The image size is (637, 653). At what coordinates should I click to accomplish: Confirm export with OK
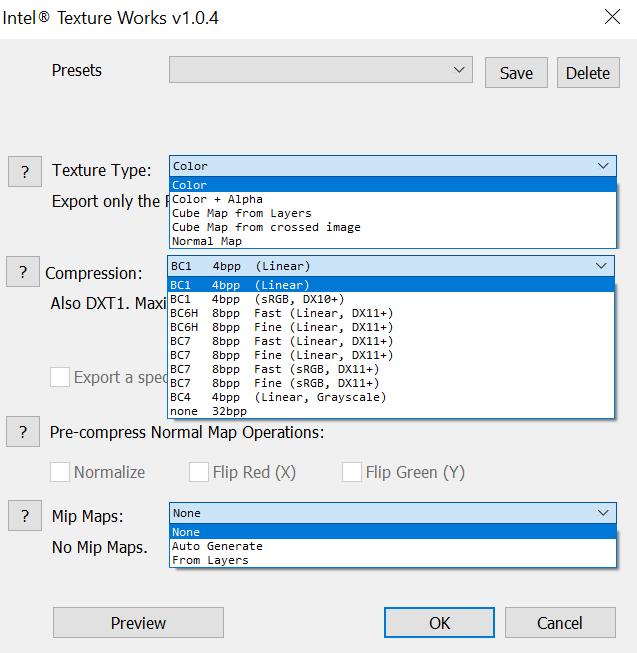tap(439, 623)
